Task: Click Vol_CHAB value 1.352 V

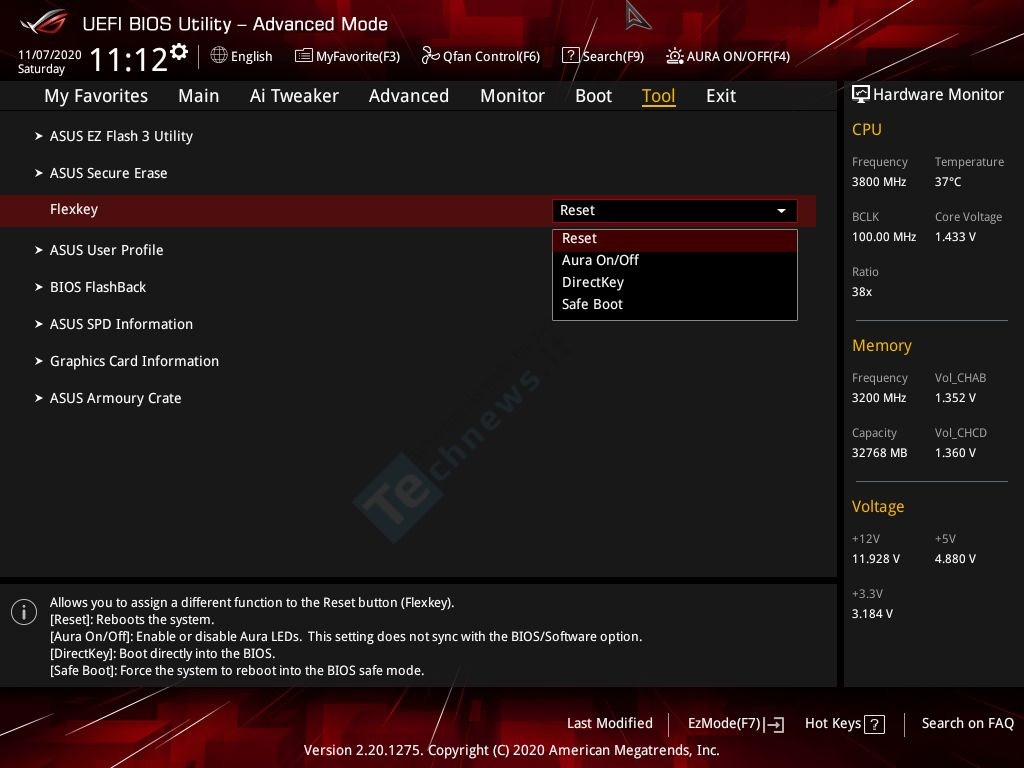Action: click(x=955, y=398)
